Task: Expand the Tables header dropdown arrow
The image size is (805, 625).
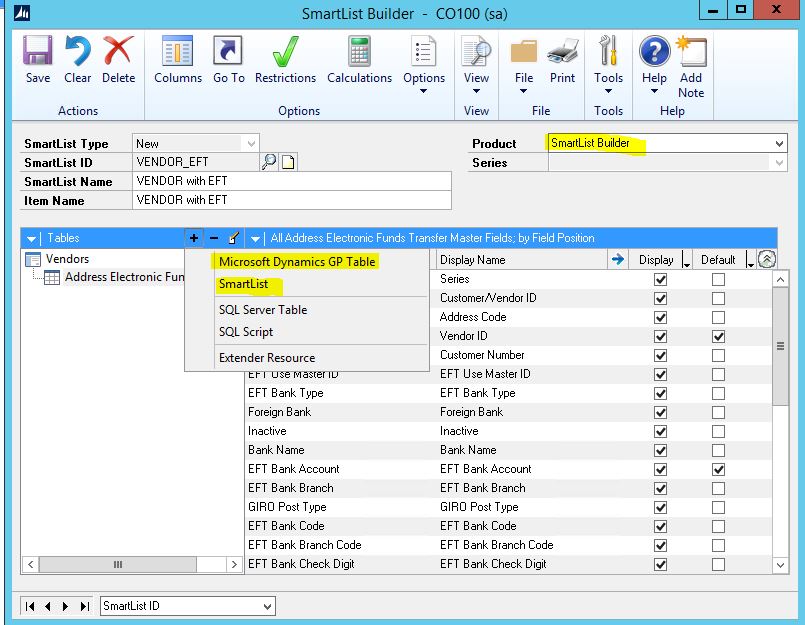Action: pos(31,239)
